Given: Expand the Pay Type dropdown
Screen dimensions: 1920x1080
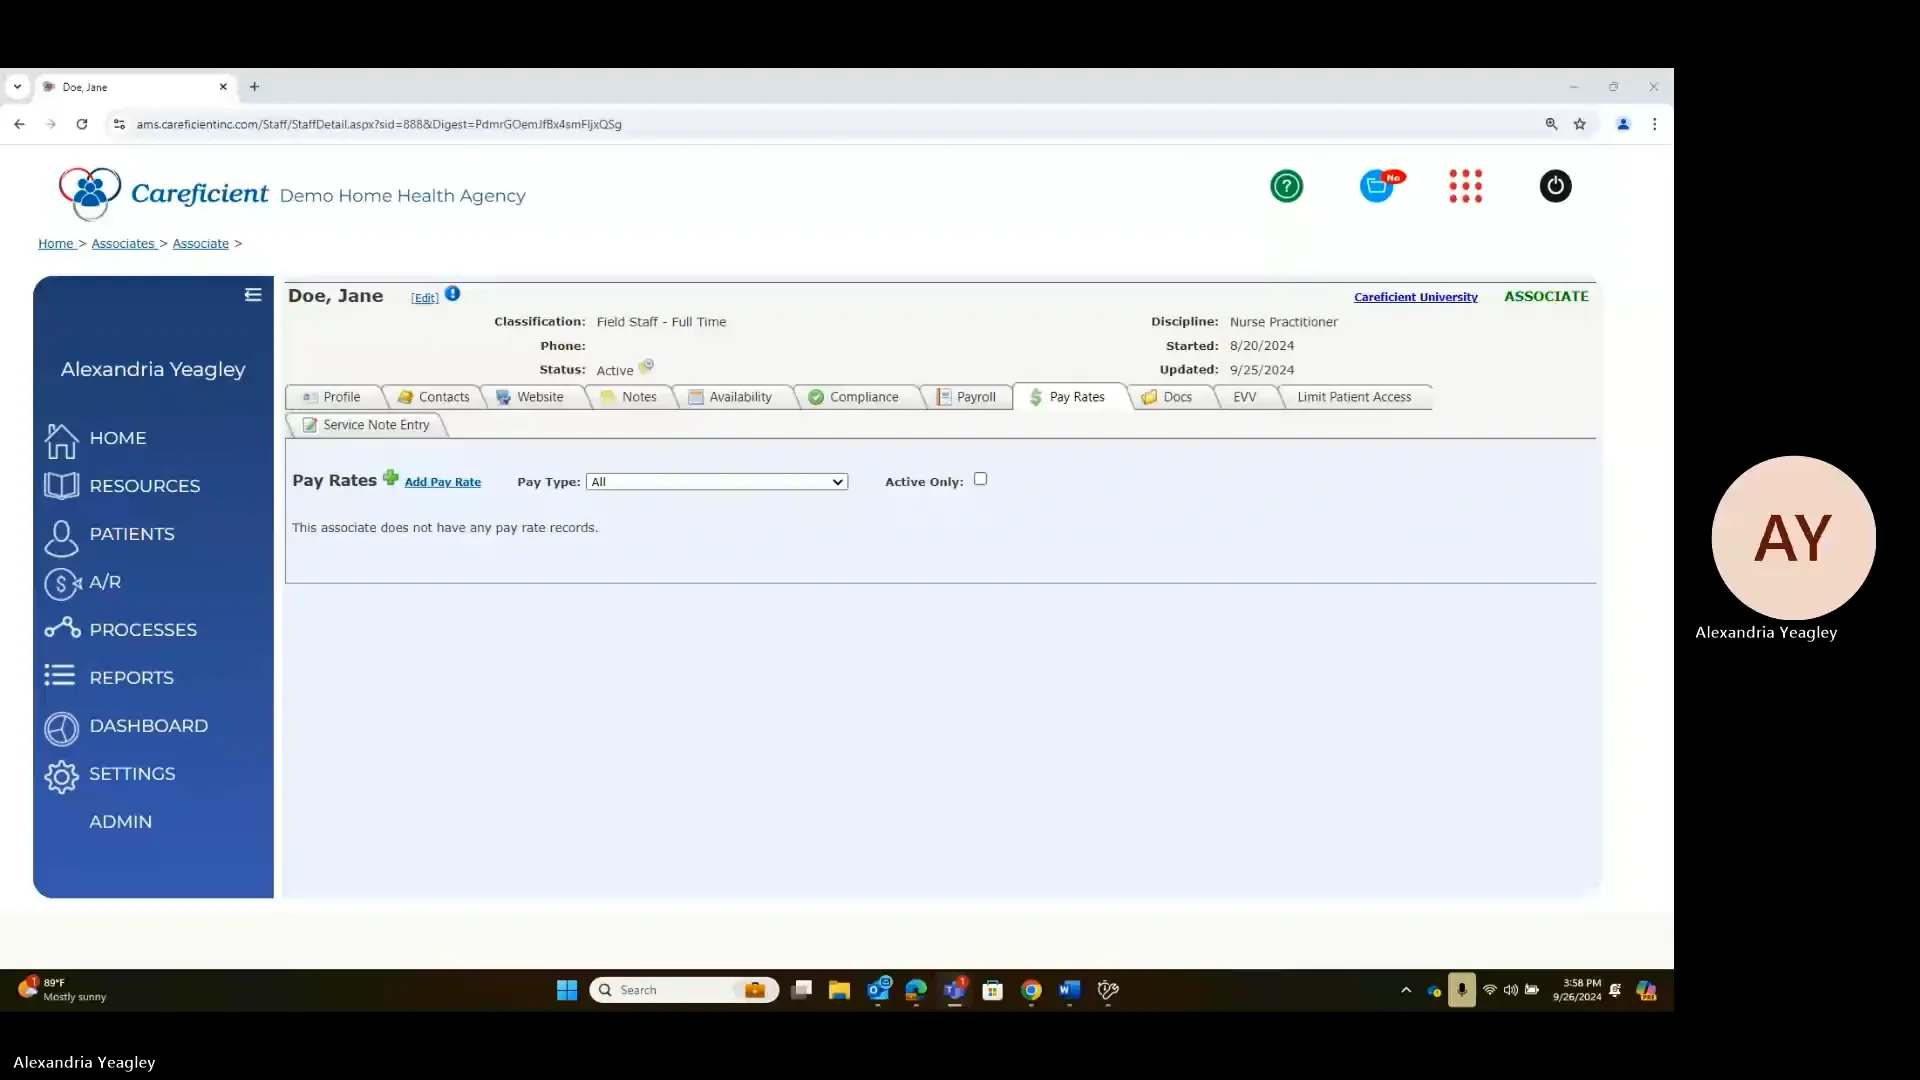Looking at the screenshot, I should (716, 482).
